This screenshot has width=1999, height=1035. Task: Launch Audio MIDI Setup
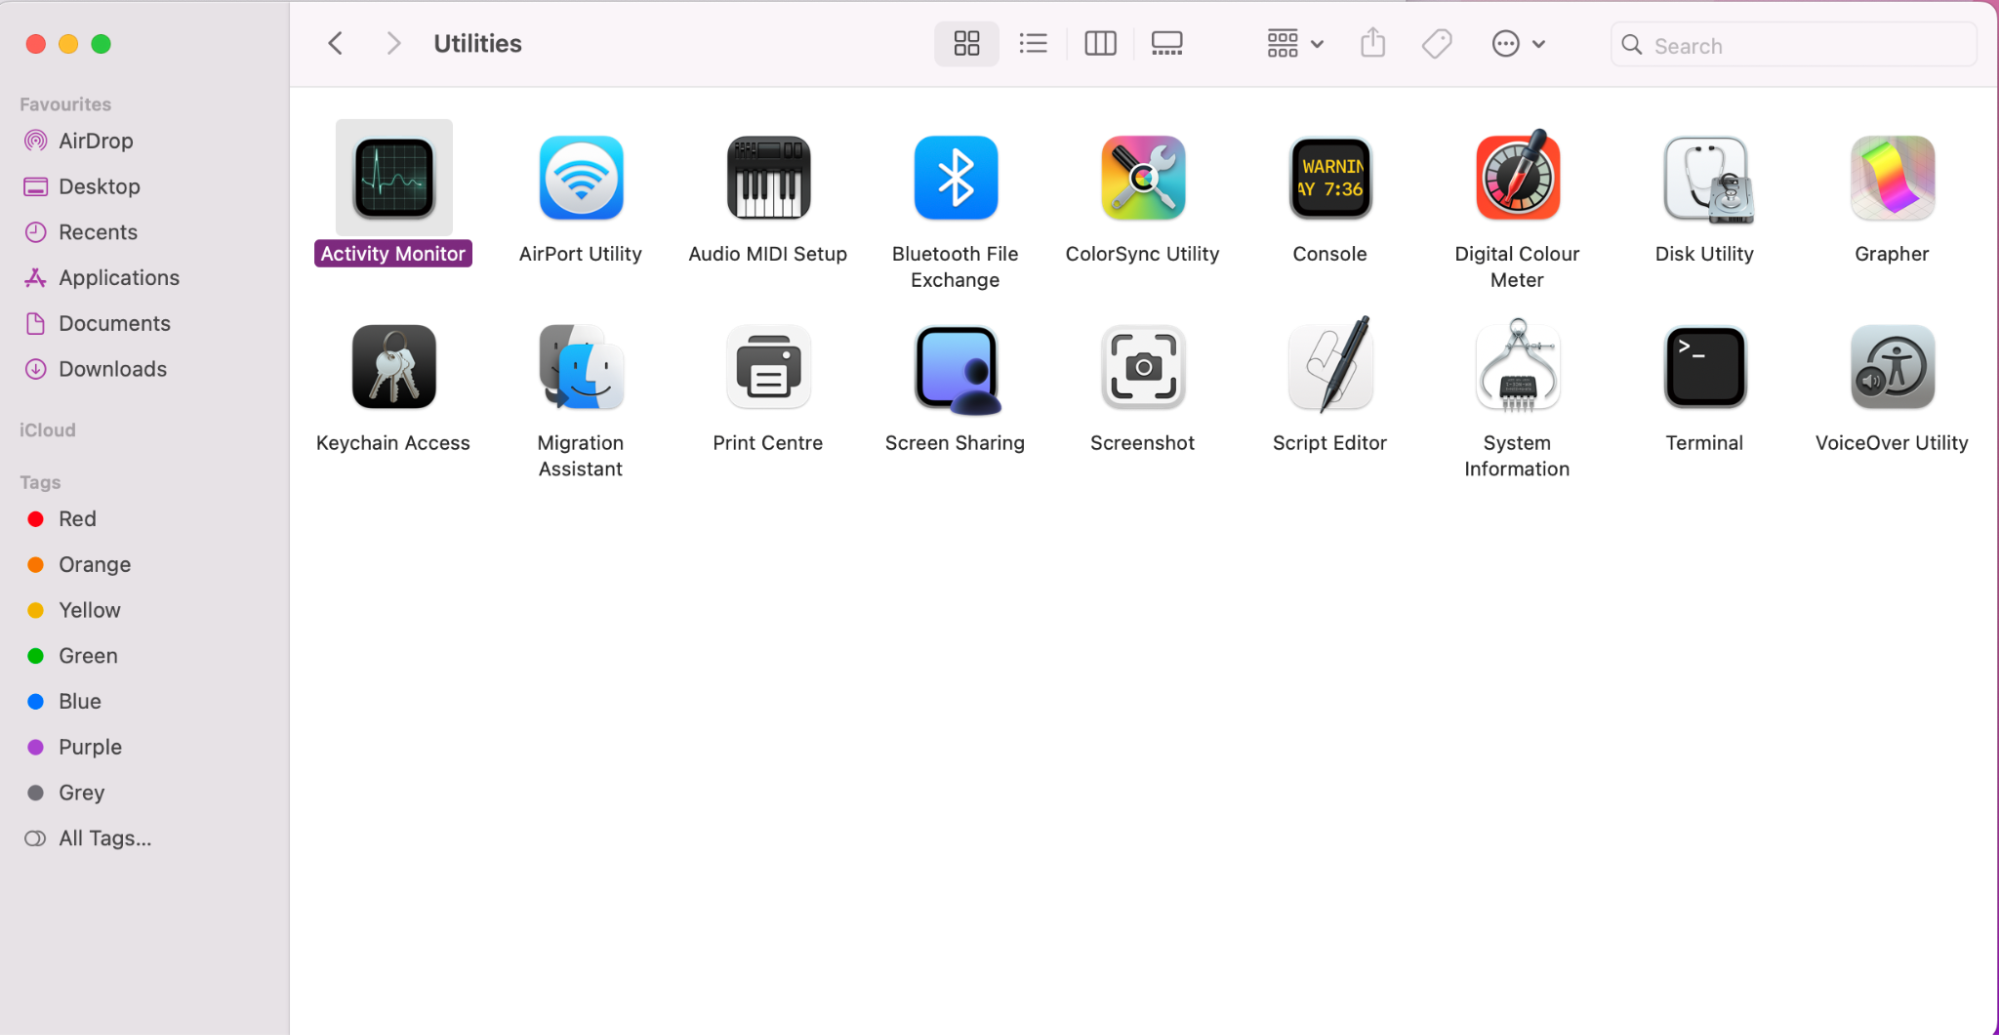(767, 178)
